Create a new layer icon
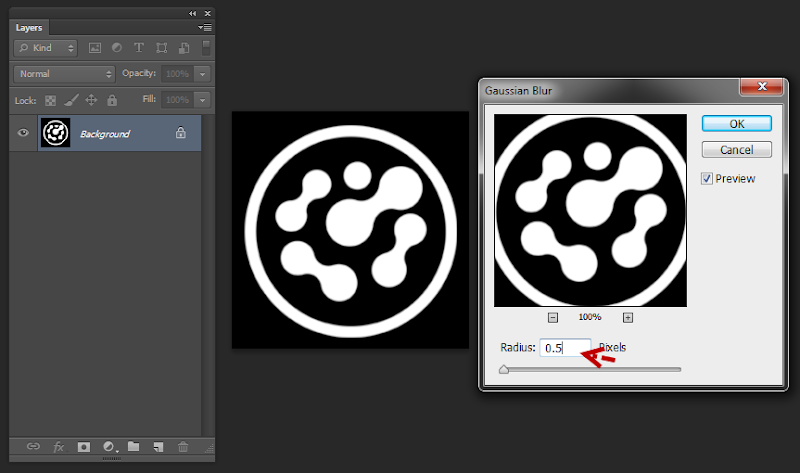Viewport: 800px width, 473px height. click(x=158, y=447)
